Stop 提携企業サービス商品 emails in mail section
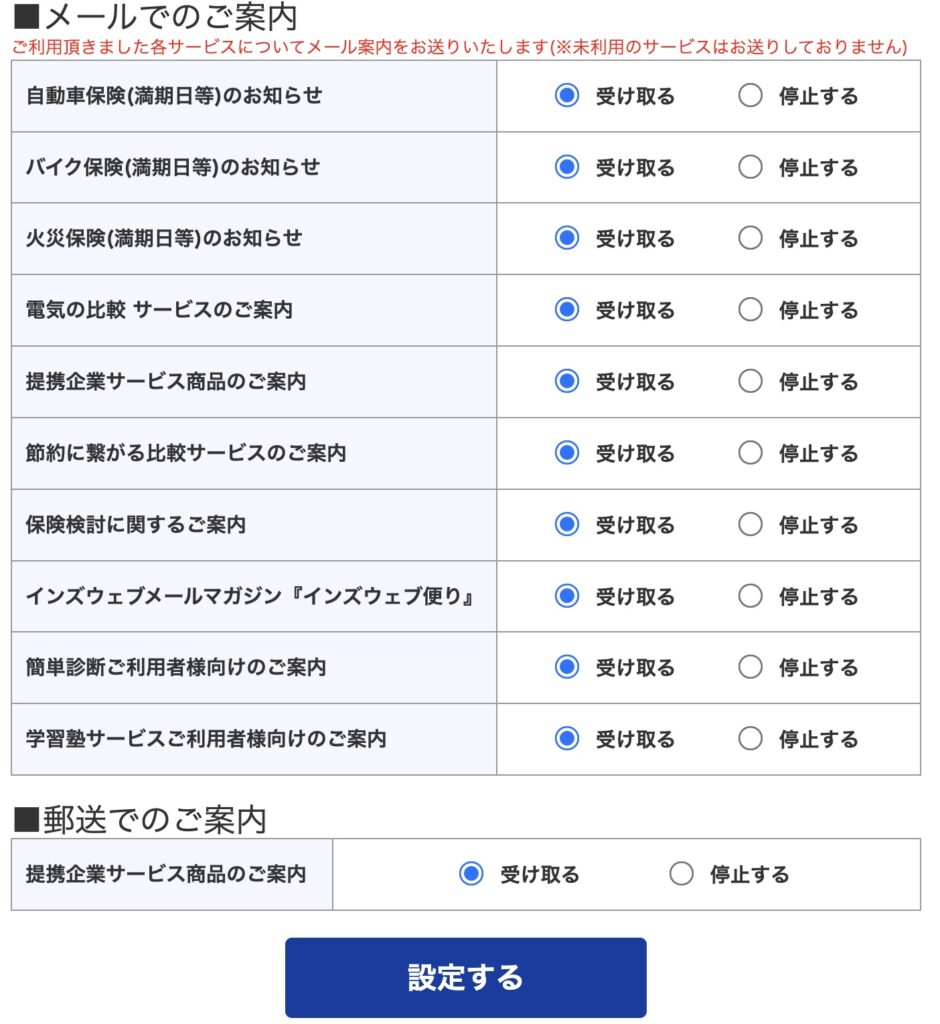This screenshot has height=1024, width=940. tap(750, 382)
